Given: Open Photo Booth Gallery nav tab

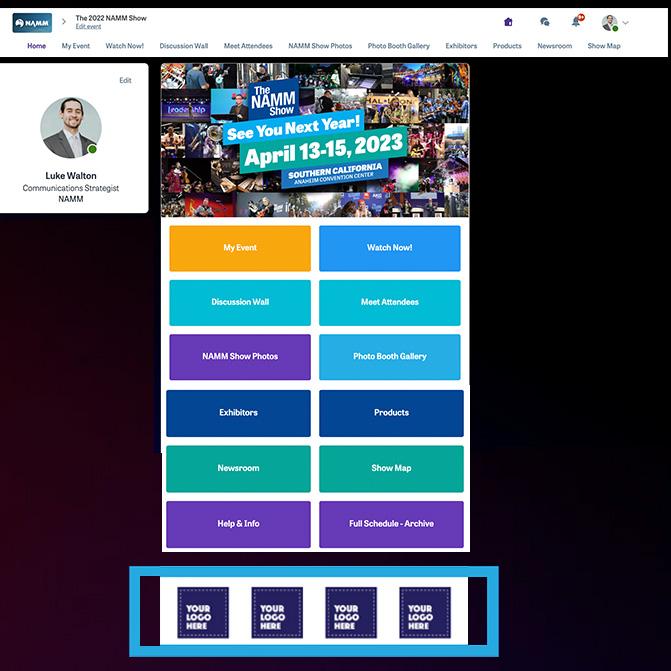Looking at the screenshot, I should 398,46.
